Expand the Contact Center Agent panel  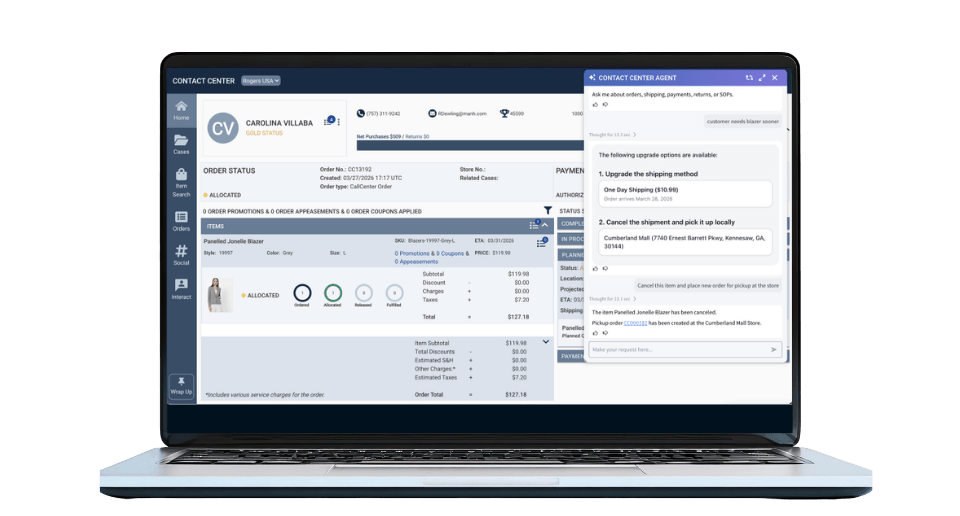click(x=762, y=77)
